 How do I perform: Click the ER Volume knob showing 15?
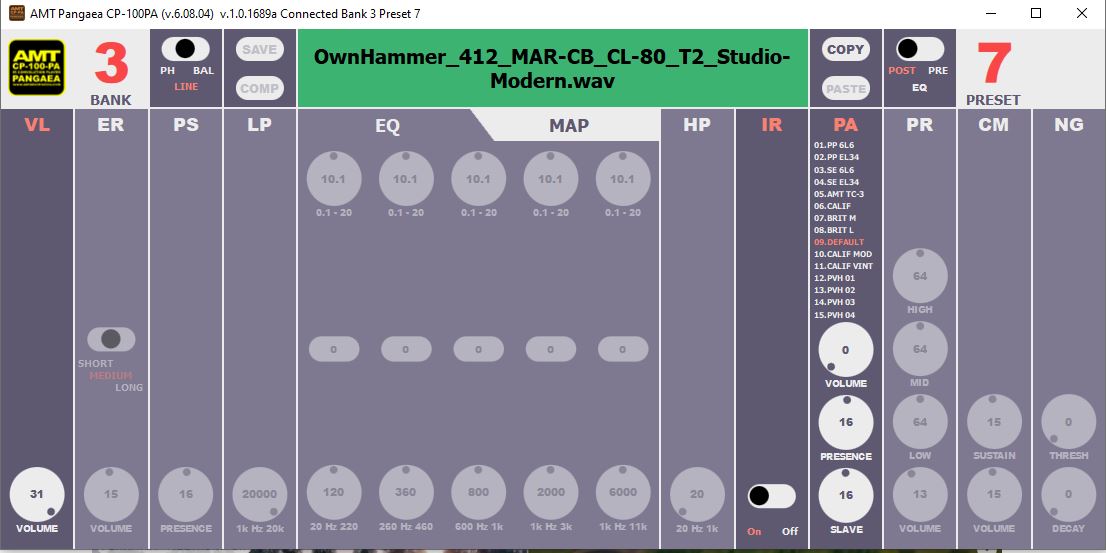[111, 494]
